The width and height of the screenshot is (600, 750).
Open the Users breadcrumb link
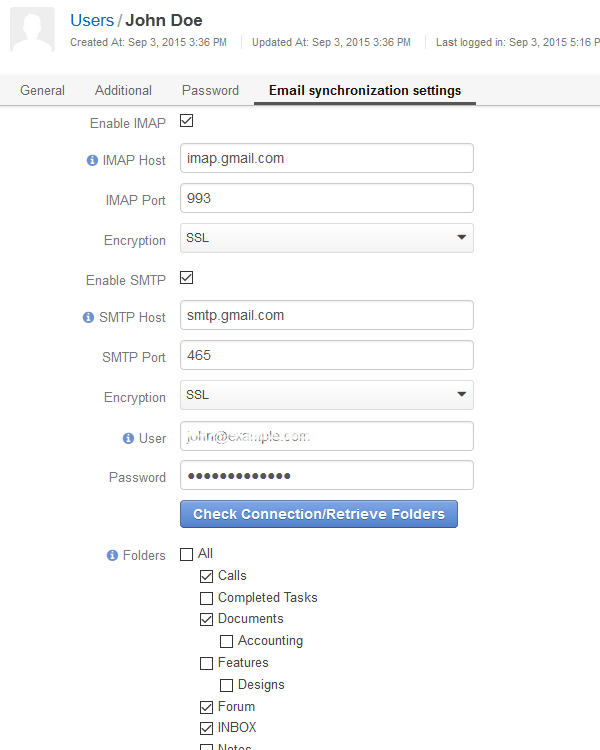pos(92,21)
